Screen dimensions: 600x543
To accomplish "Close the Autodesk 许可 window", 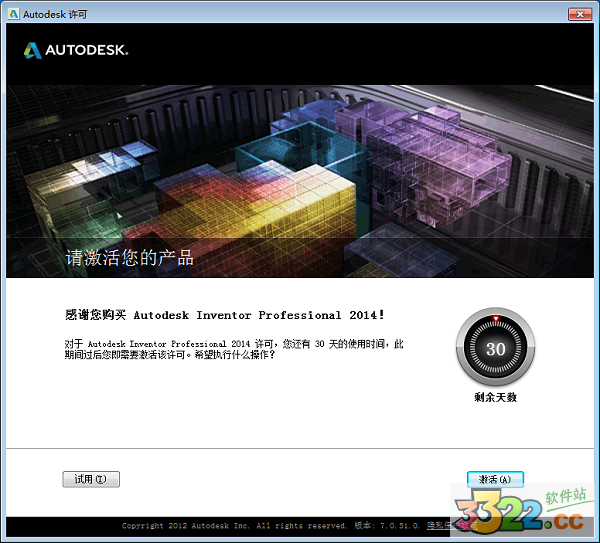I will [578, 14].
